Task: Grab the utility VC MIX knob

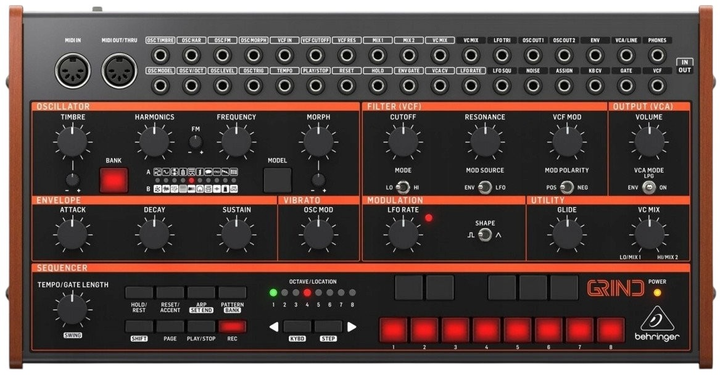Action: point(649,235)
